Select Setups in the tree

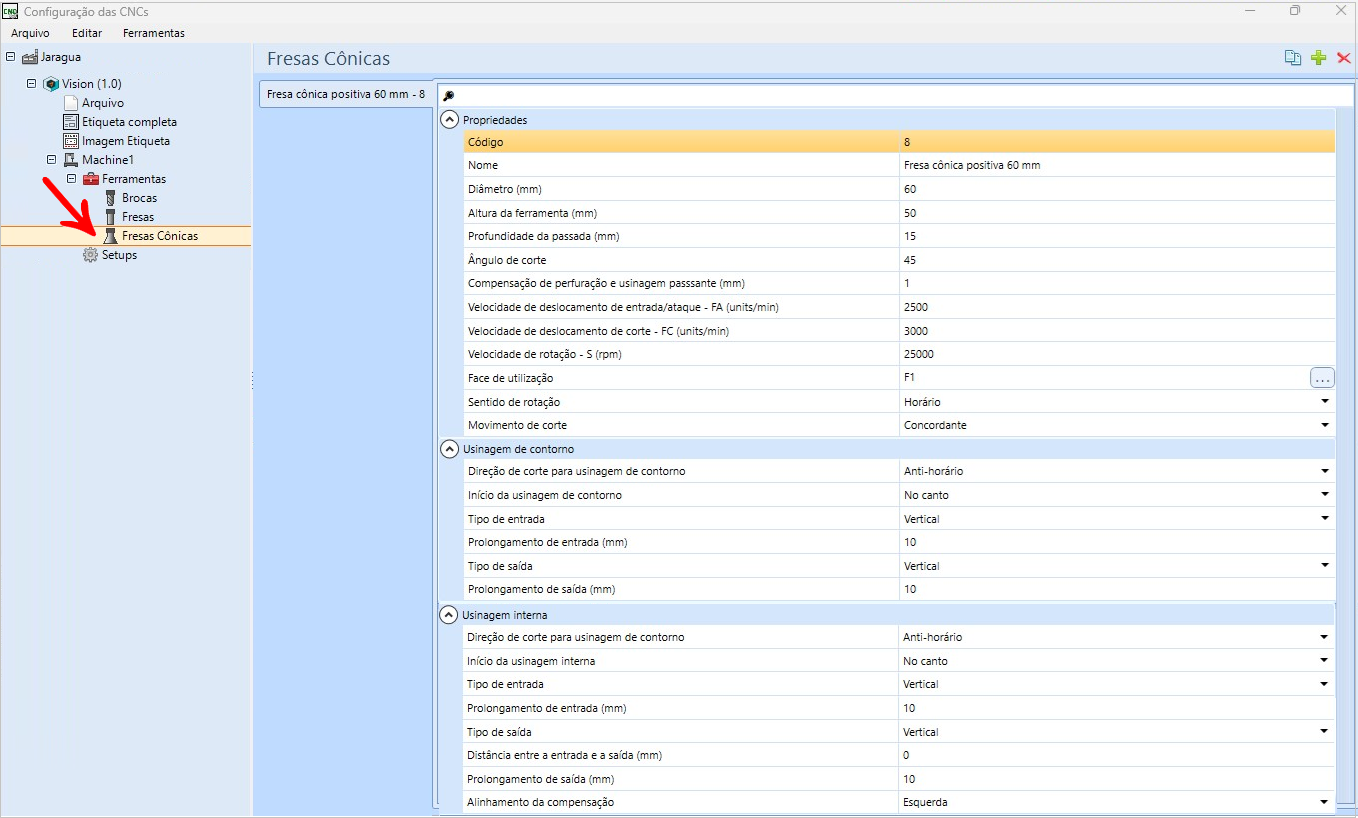pyautogui.click(x=119, y=255)
